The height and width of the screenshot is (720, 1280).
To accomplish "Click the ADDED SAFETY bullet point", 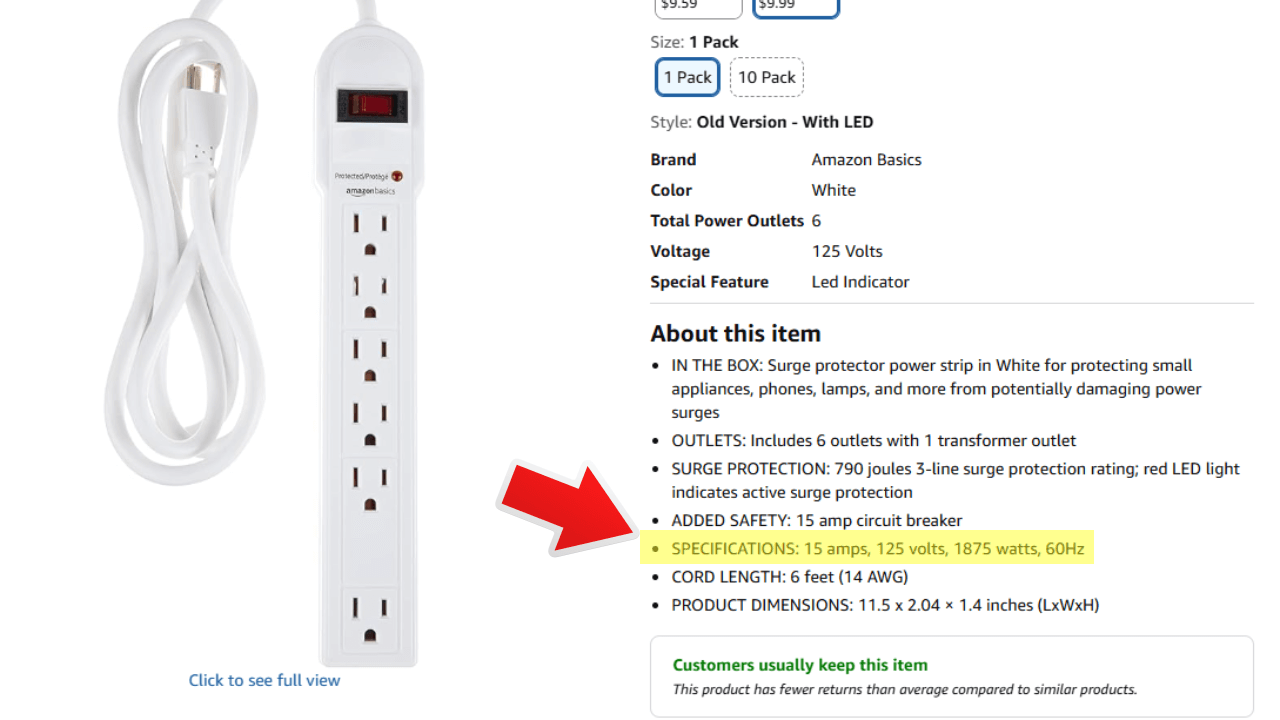I will coord(816,520).
